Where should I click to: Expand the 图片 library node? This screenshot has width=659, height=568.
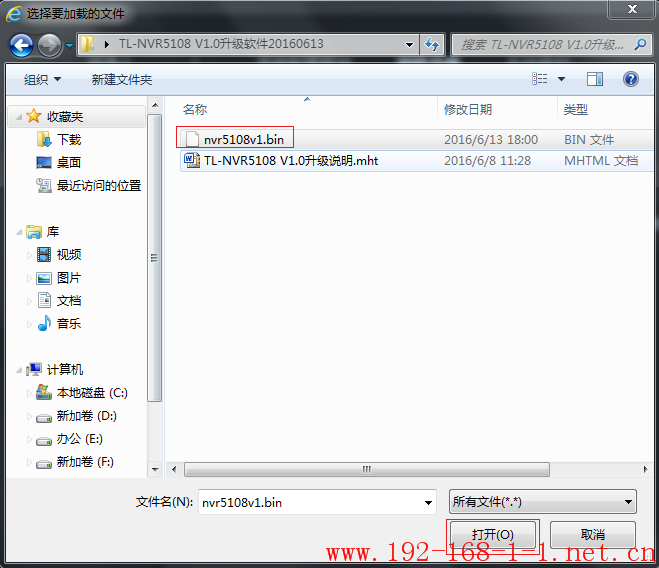(29, 278)
